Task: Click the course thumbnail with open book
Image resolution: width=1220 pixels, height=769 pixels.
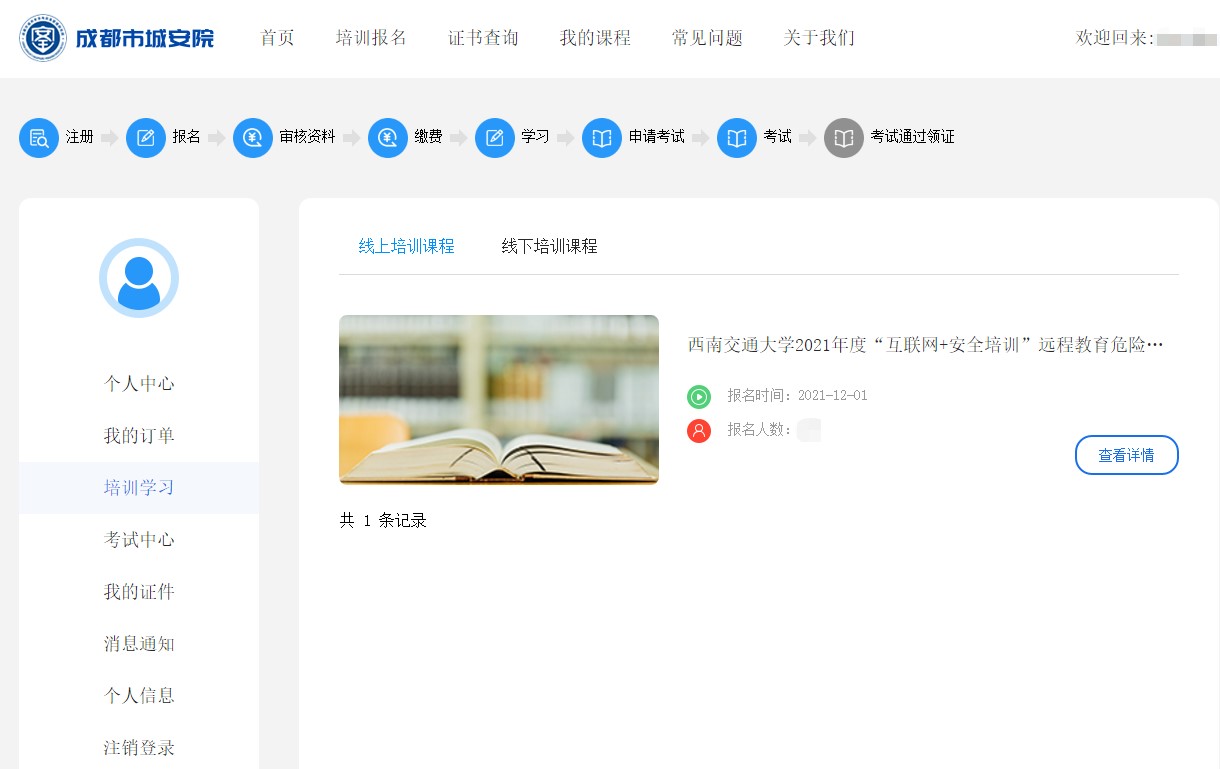Action: 498,398
